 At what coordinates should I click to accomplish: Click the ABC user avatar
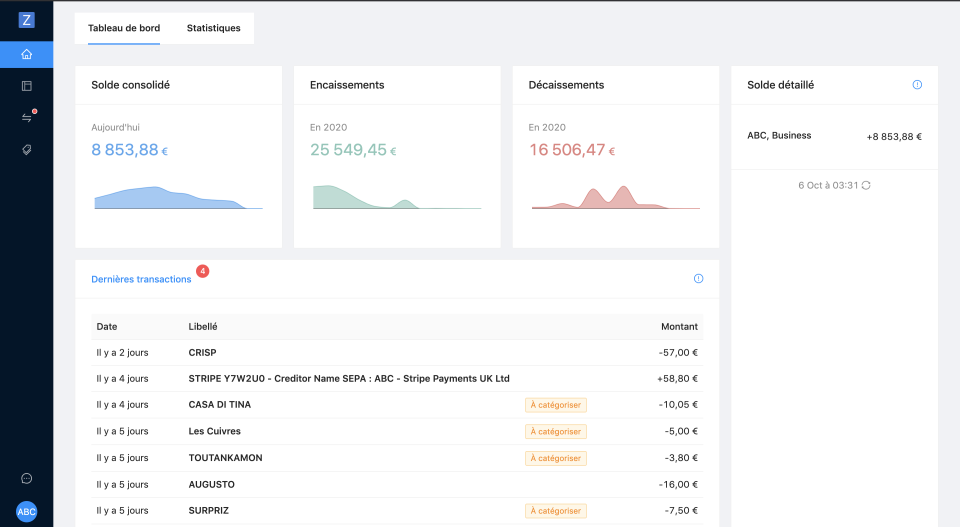tap(27, 511)
